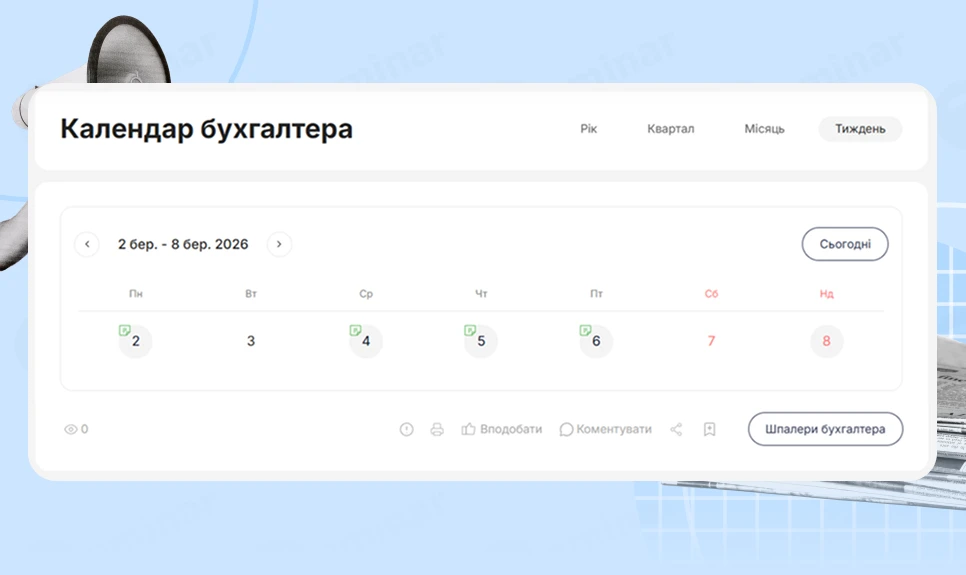The width and height of the screenshot is (966, 575).
Task: Click the Пт weekday label
Action: tap(596, 294)
